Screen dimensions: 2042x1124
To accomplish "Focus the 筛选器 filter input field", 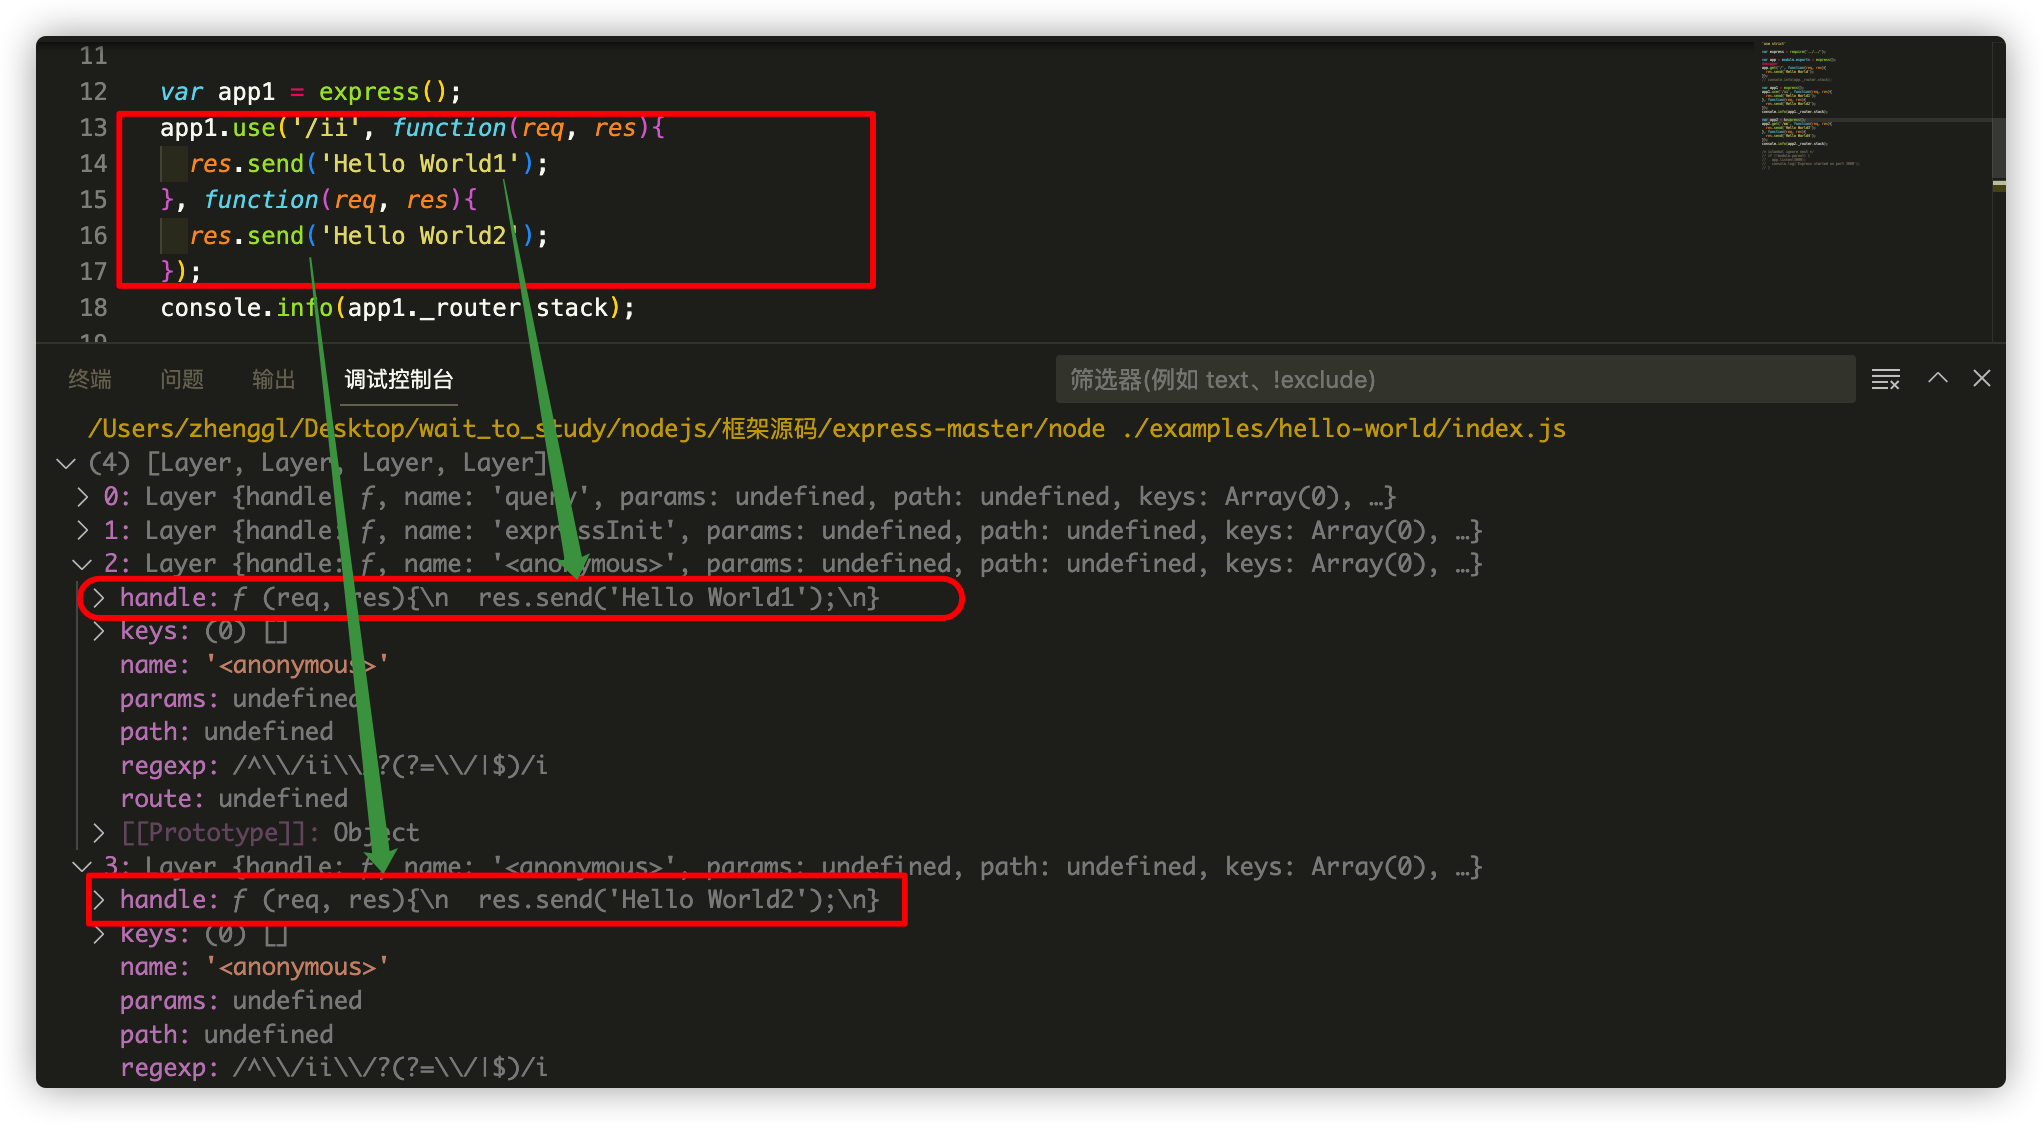I will tap(1455, 379).
